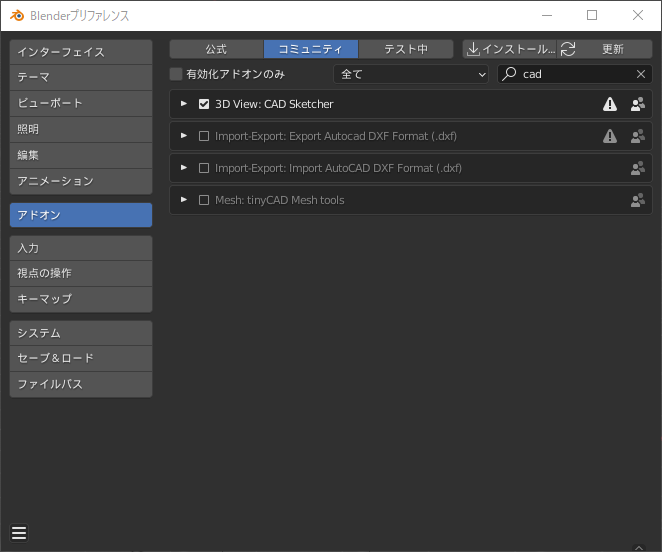The image size is (662, 552).
Task: Open セーブ＆ロード preferences section
Action: point(81,358)
